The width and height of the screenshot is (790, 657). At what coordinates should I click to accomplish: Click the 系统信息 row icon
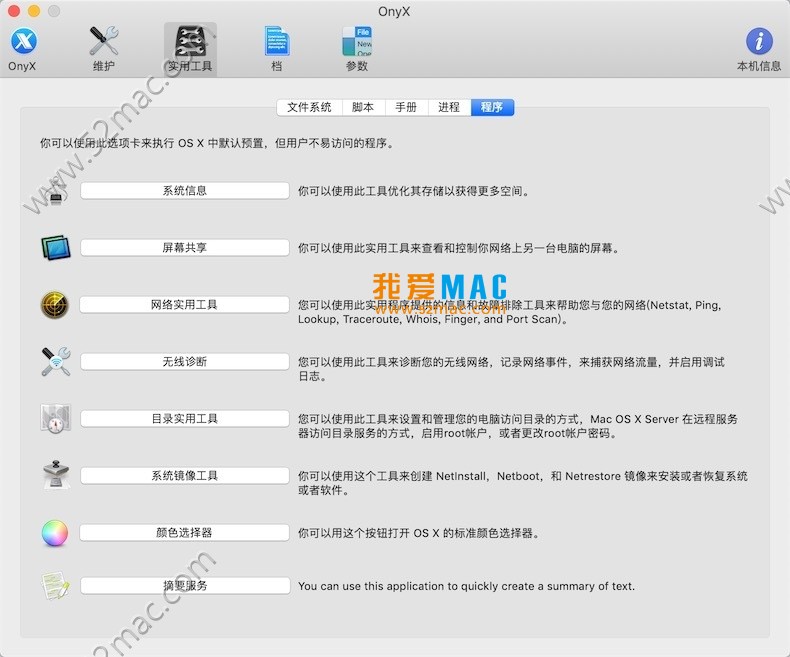pyautogui.click(x=55, y=191)
